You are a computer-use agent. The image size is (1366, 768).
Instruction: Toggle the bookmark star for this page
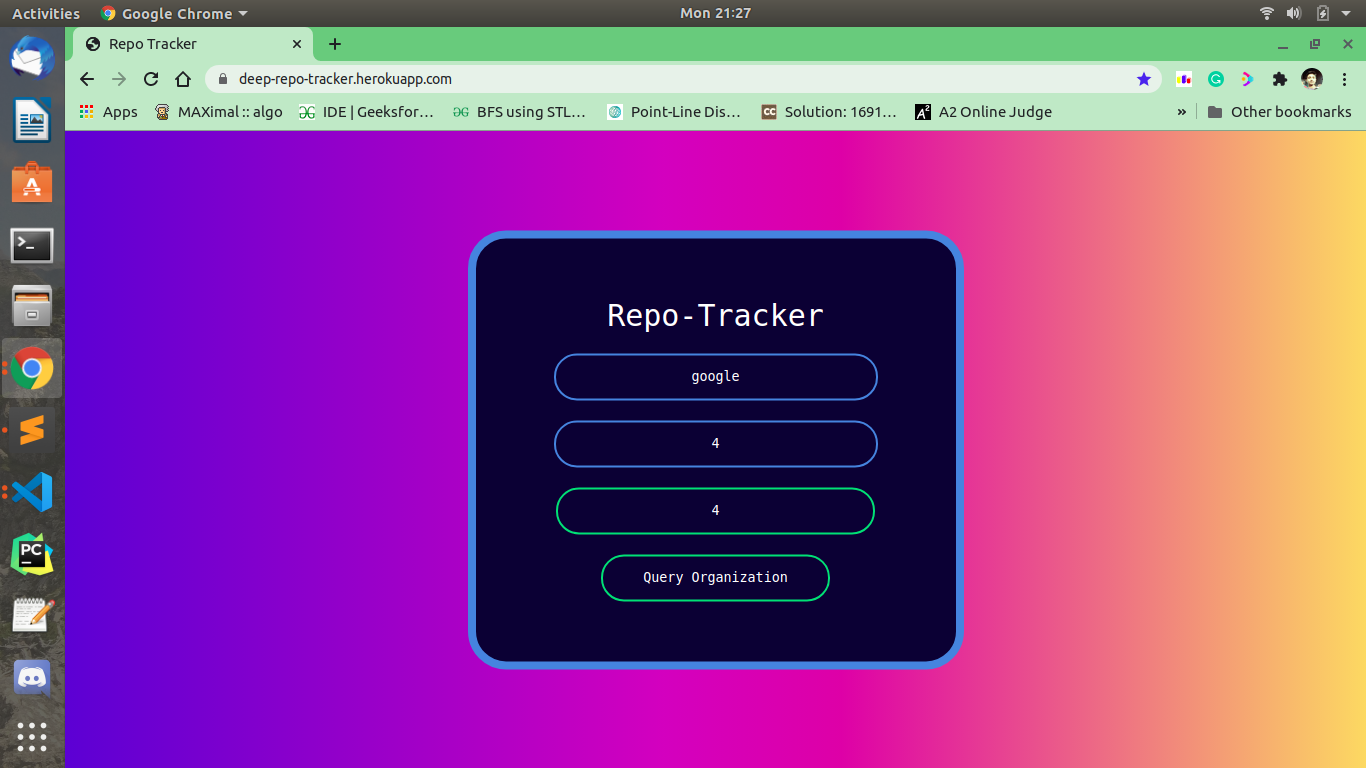[x=1144, y=79]
